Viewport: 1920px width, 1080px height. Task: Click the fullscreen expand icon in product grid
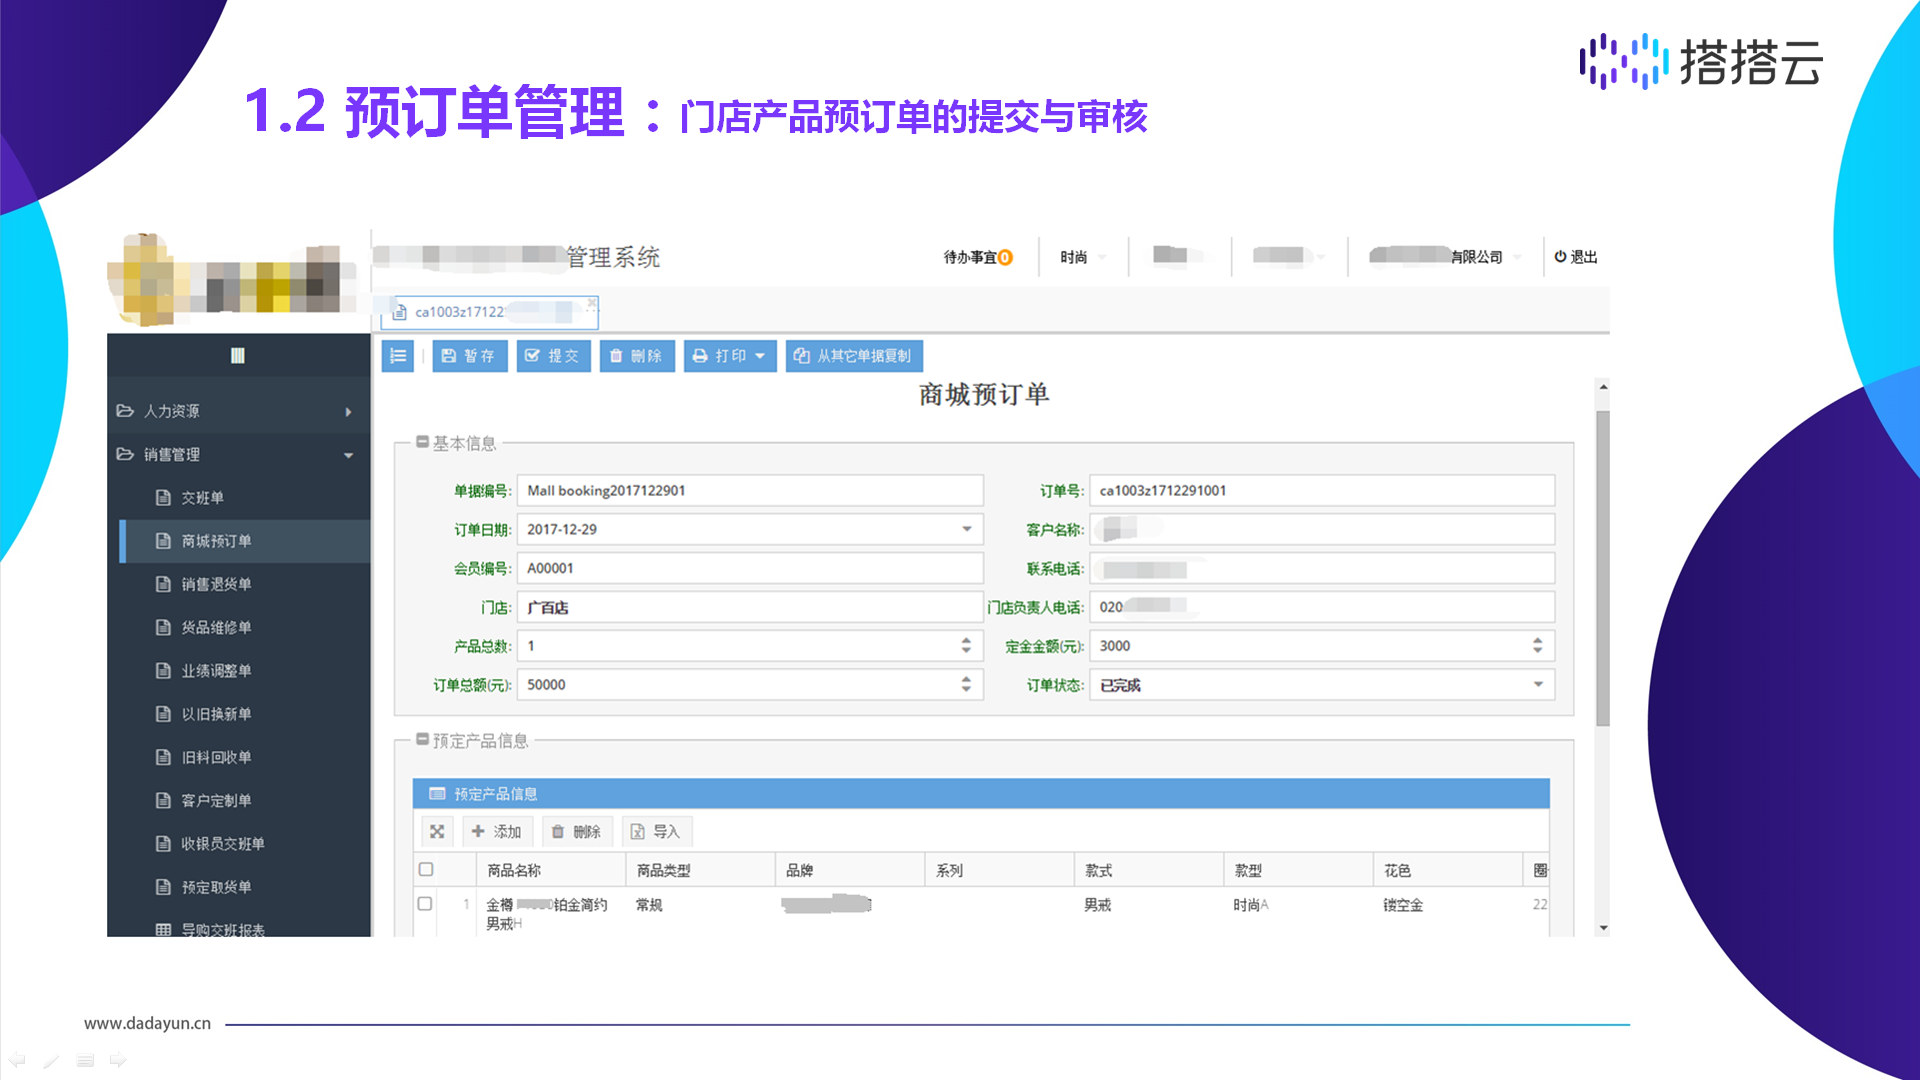click(437, 832)
